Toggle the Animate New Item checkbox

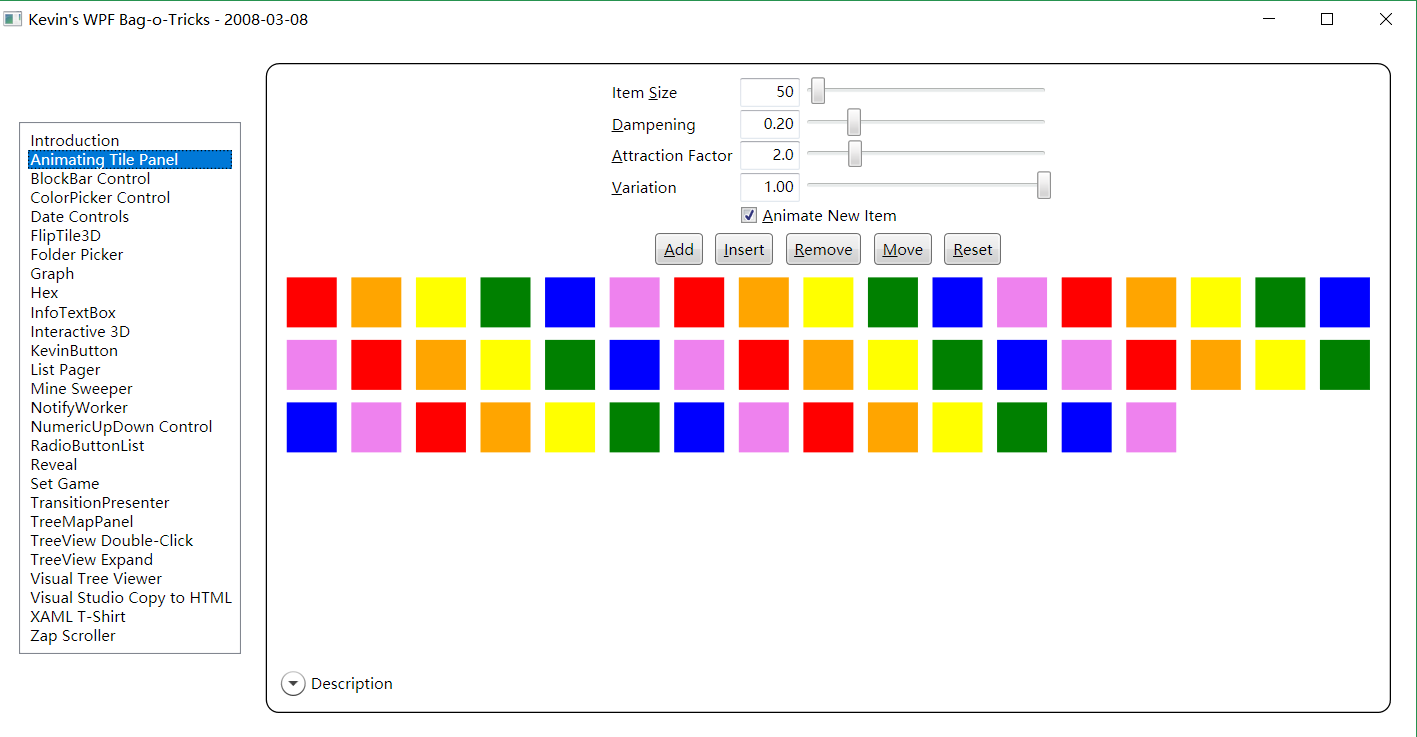pos(749,216)
